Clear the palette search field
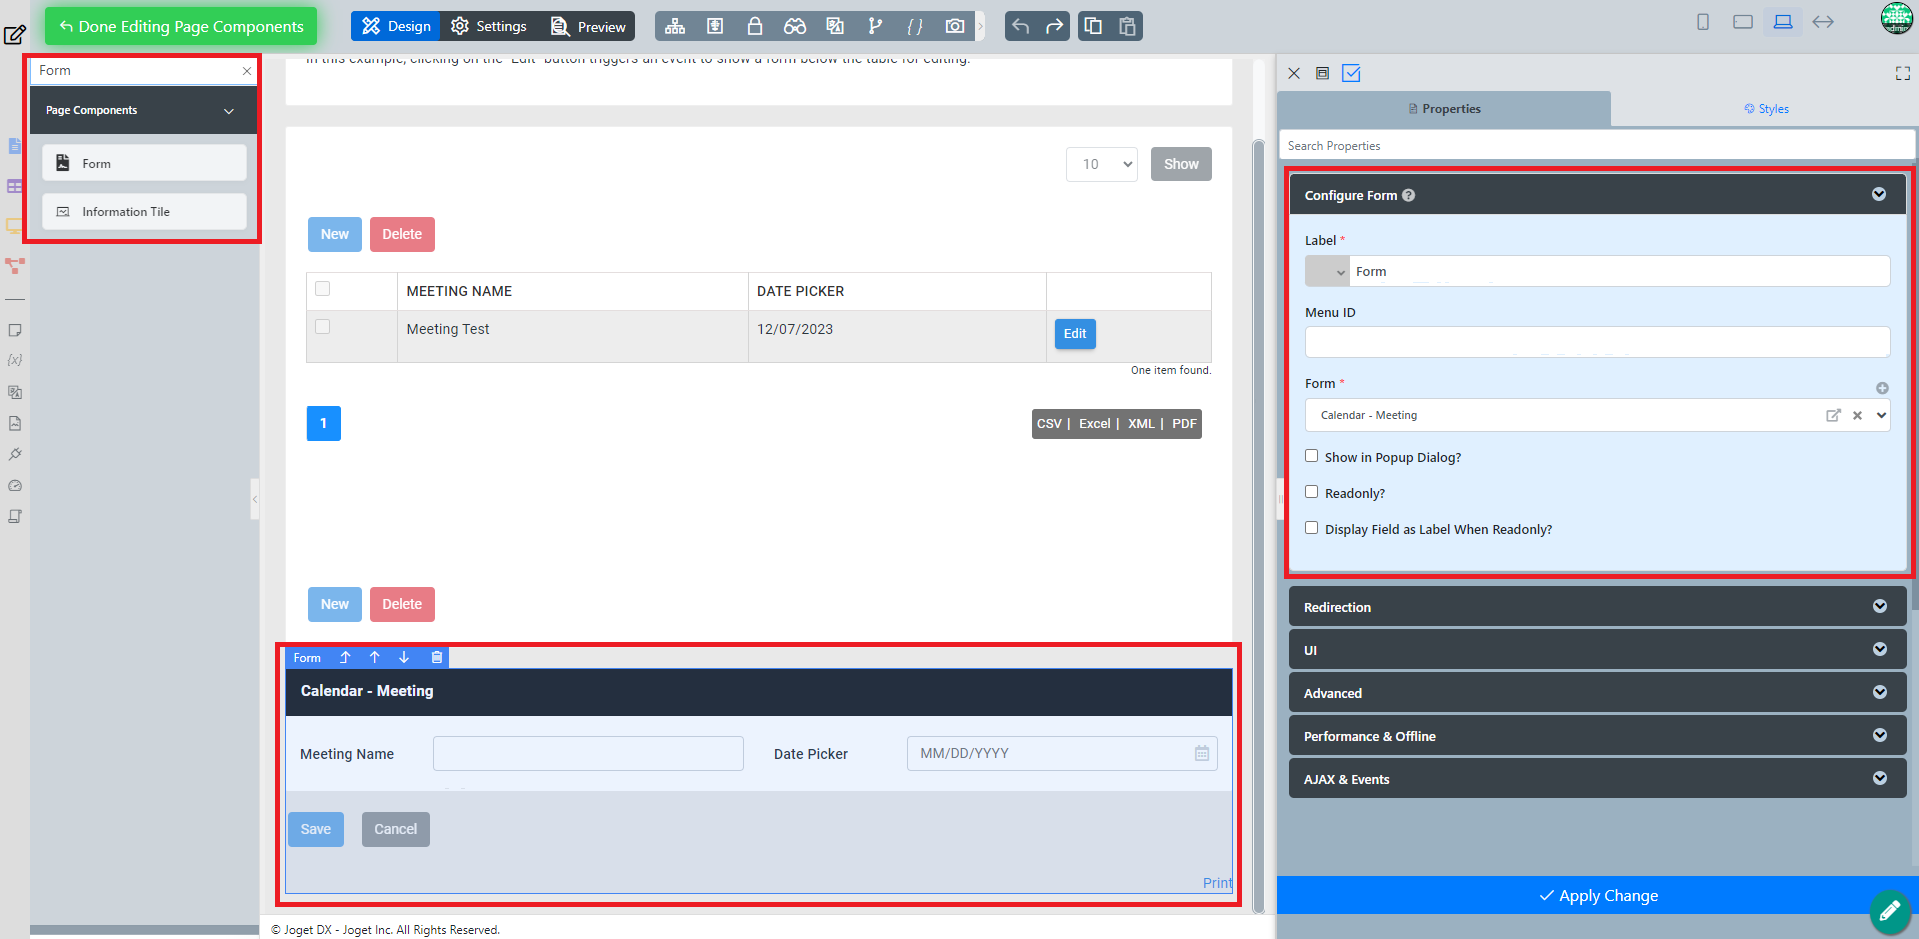Screen dimensions: 1919x939 247,71
